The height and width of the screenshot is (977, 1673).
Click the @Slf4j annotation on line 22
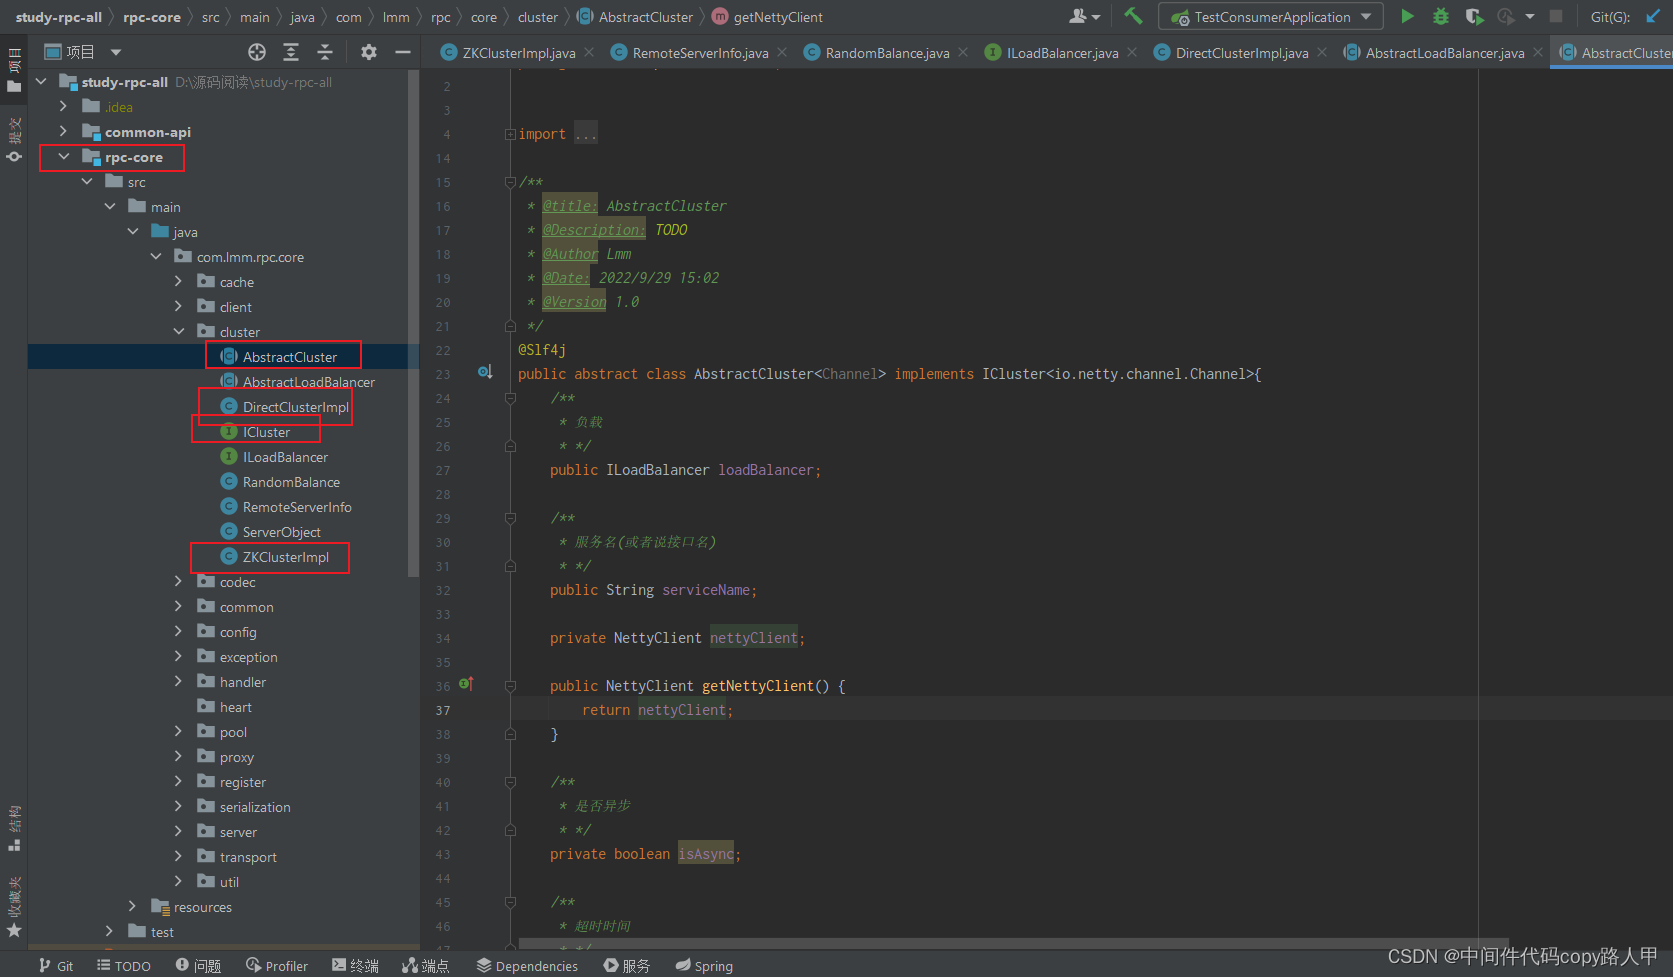541,350
